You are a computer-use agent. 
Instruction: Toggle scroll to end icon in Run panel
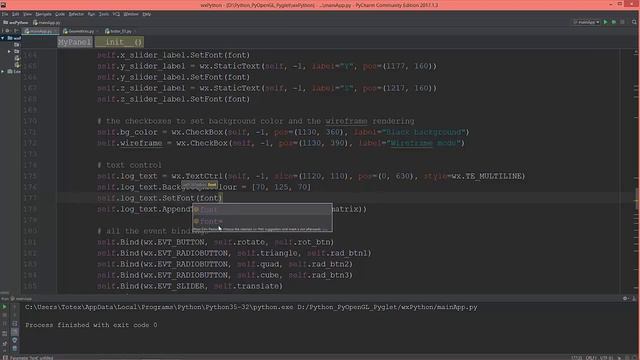point(15,332)
